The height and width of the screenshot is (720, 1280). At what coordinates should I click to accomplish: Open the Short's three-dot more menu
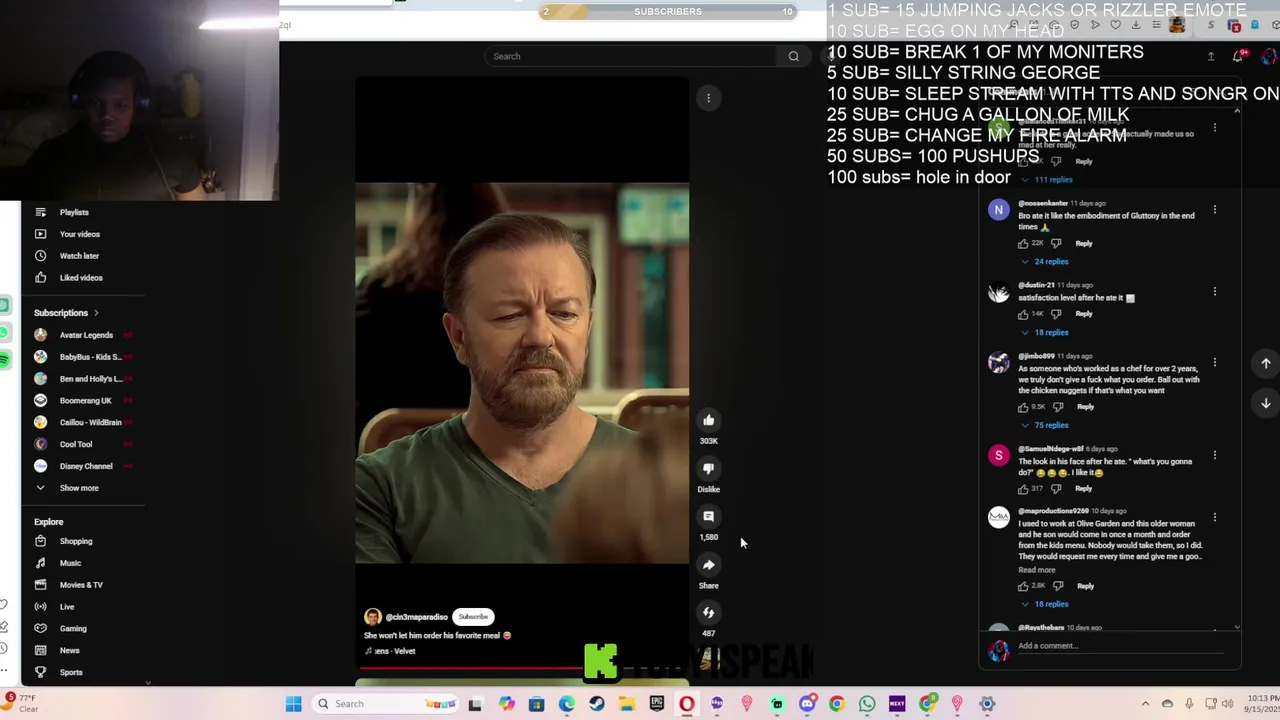tap(708, 98)
